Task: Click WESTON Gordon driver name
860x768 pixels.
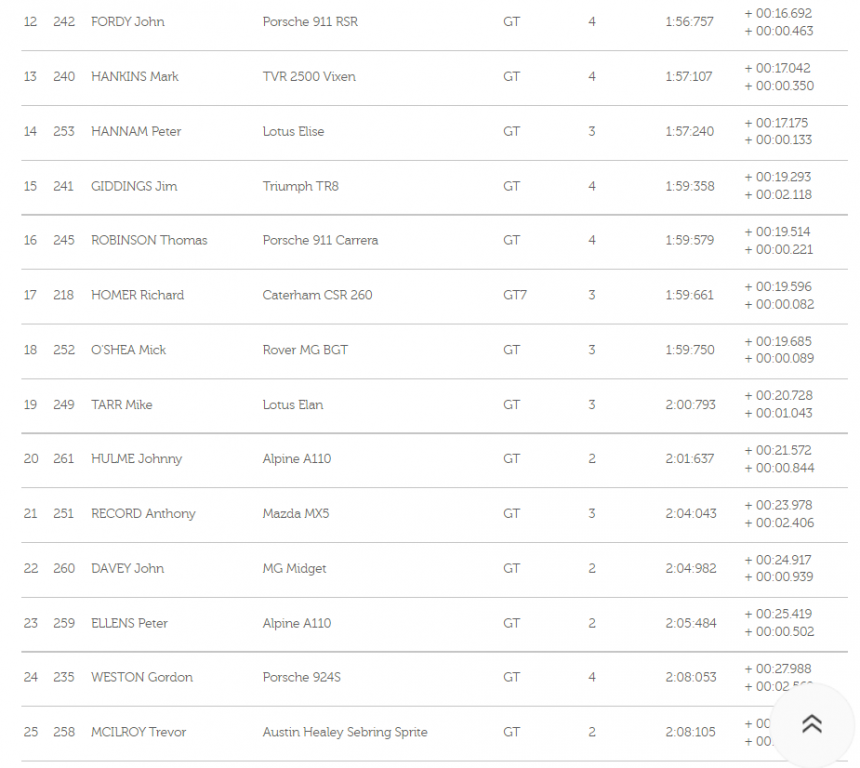Action: [142, 678]
